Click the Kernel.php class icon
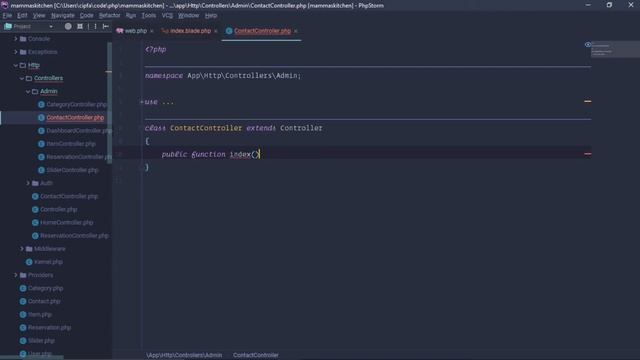Screen dimensions: 640x360 click(x=29, y=262)
